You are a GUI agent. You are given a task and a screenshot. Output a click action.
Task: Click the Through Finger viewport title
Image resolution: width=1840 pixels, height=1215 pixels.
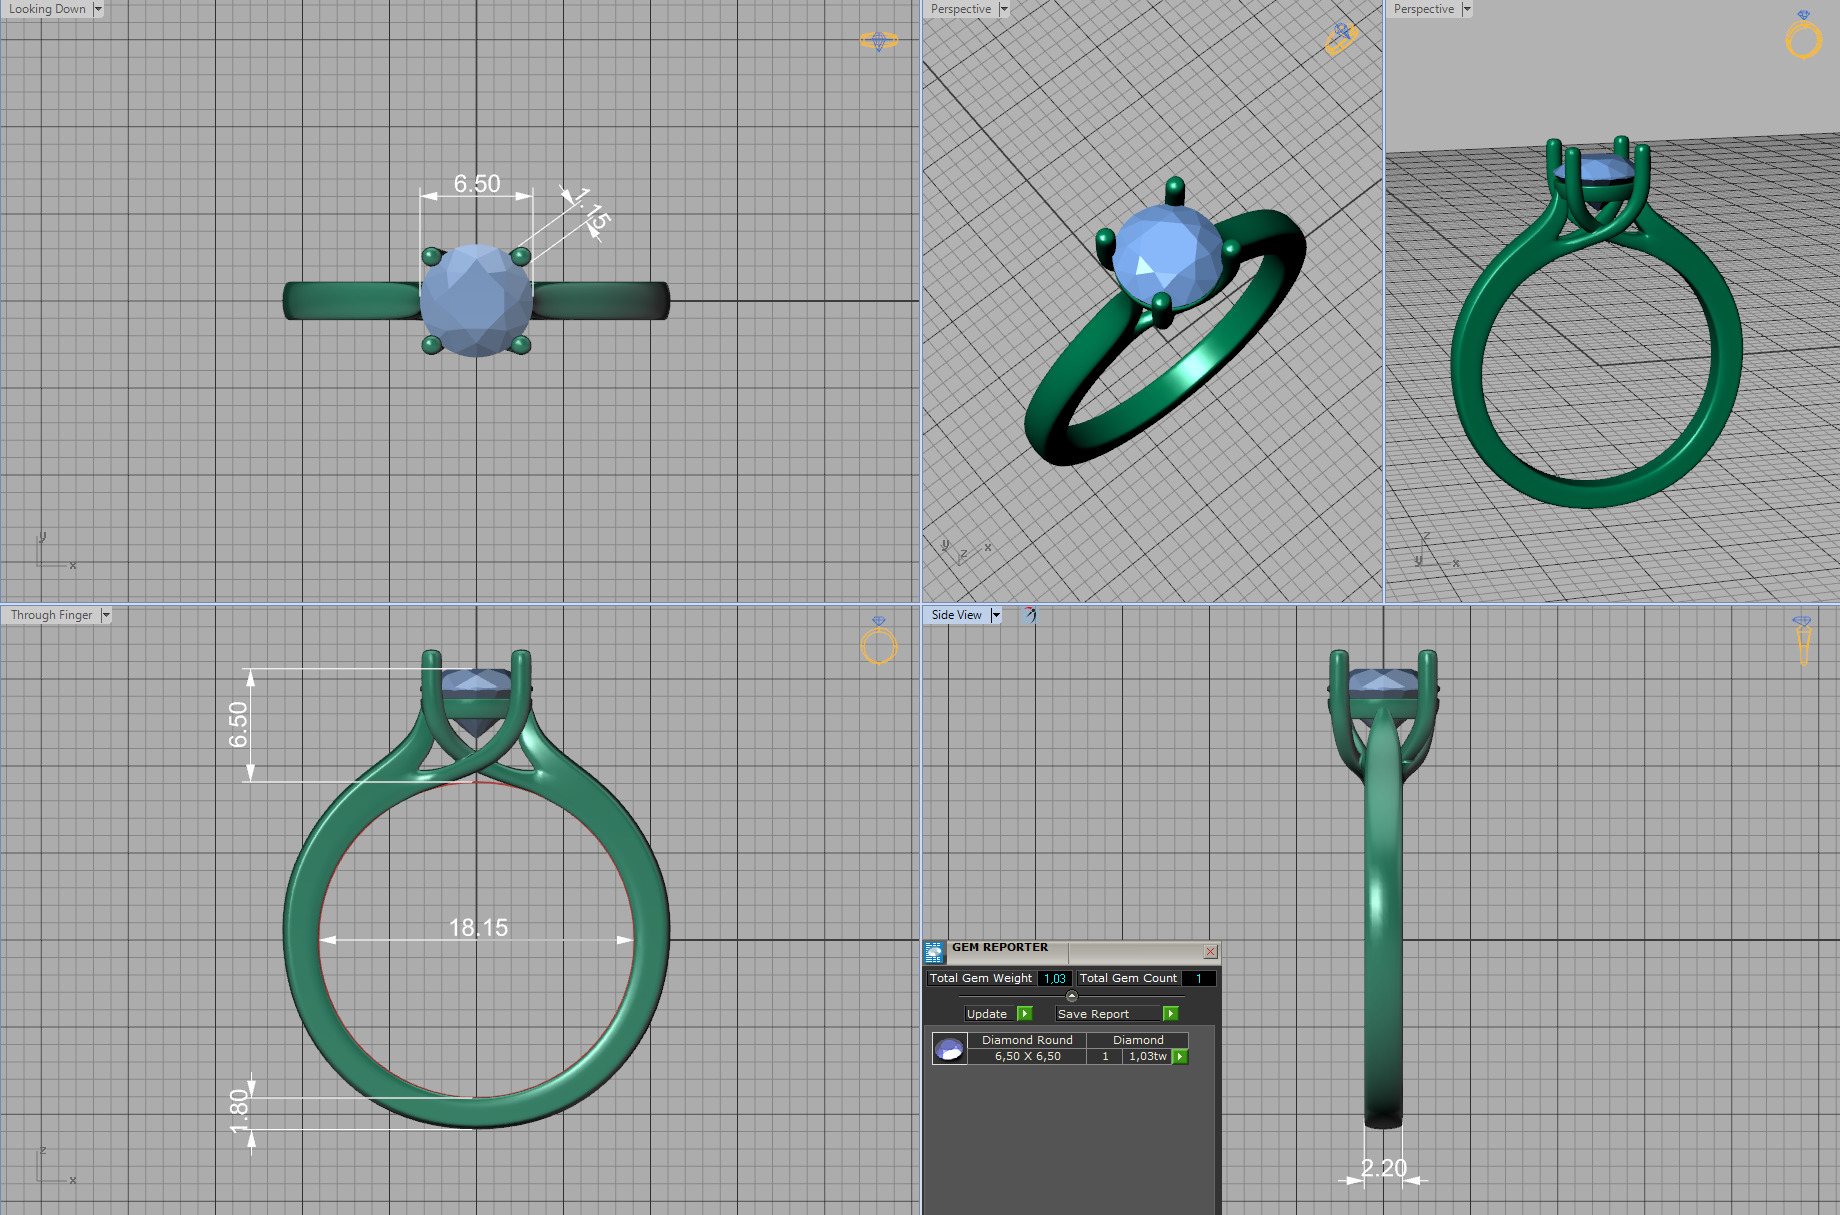[52, 615]
